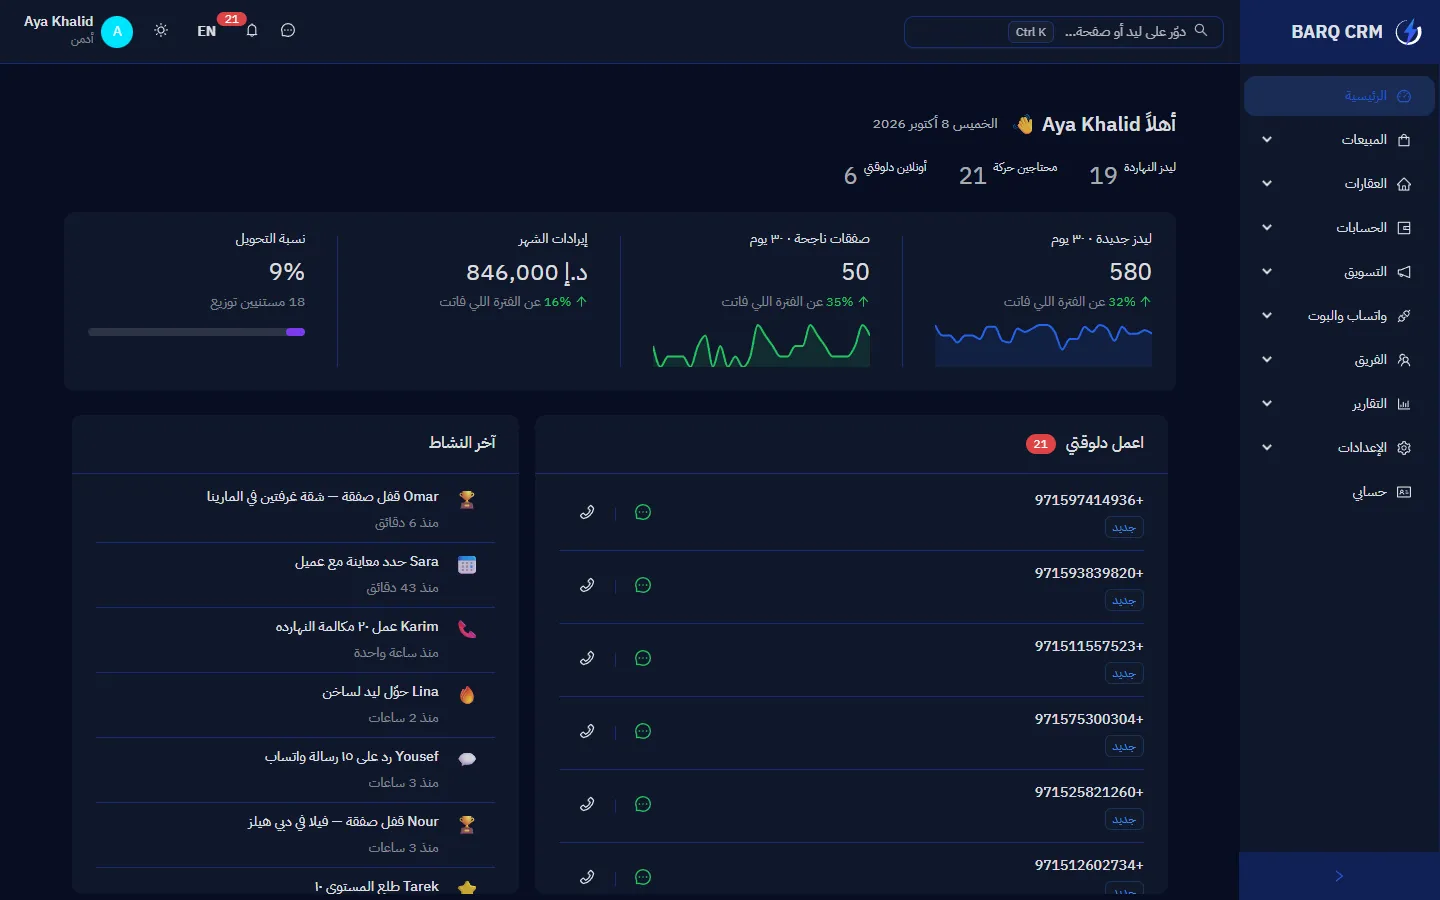Expand the الإعدادات chevron
Screen dimensions: 1440x900
click(1267, 448)
